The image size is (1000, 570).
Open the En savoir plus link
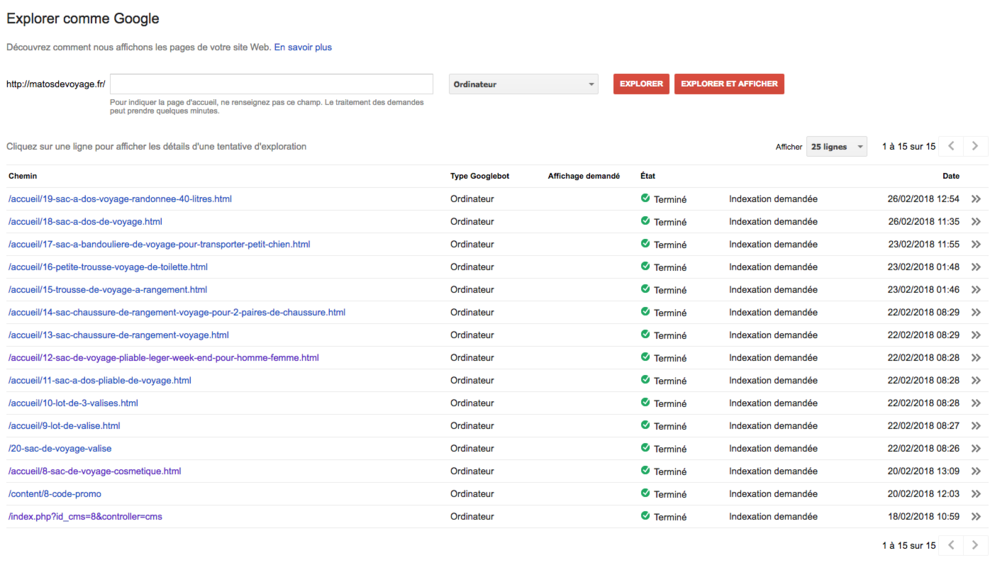coord(303,47)
